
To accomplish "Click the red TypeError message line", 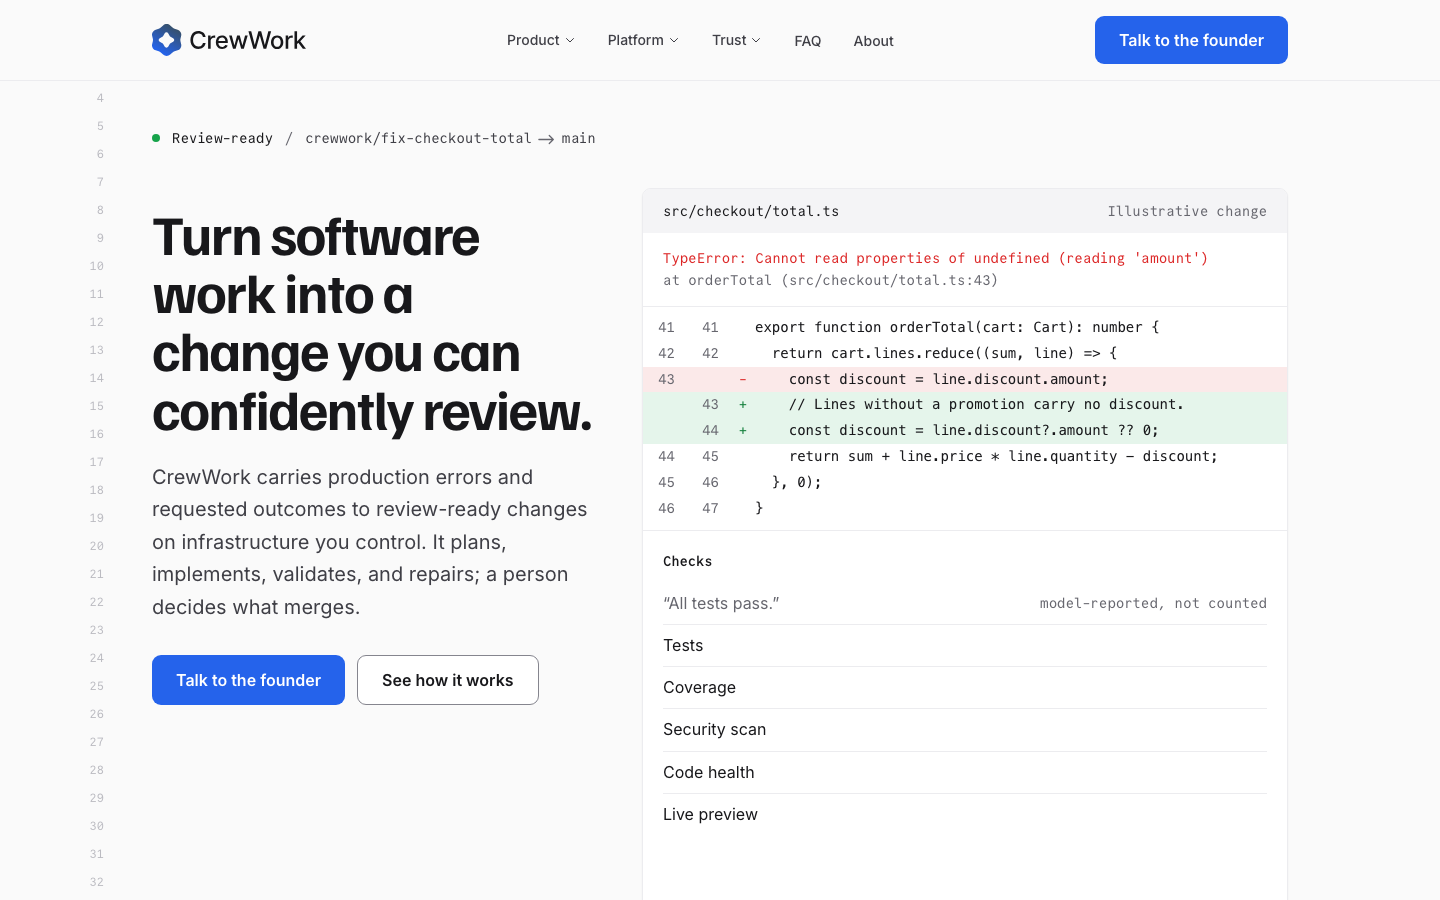I will coord(935,258).
